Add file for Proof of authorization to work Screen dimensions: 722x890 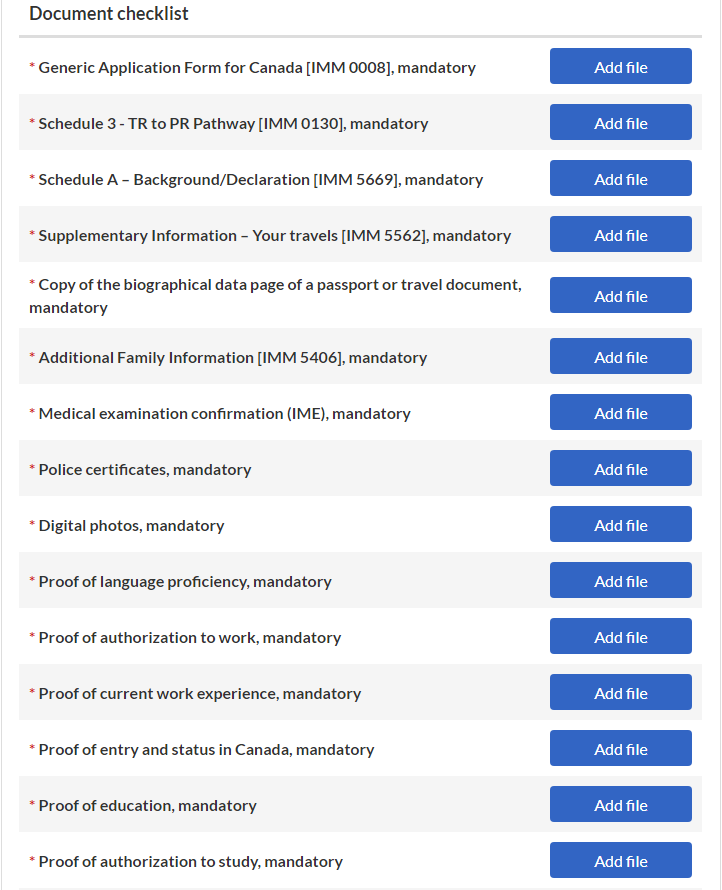click(620, 637)
